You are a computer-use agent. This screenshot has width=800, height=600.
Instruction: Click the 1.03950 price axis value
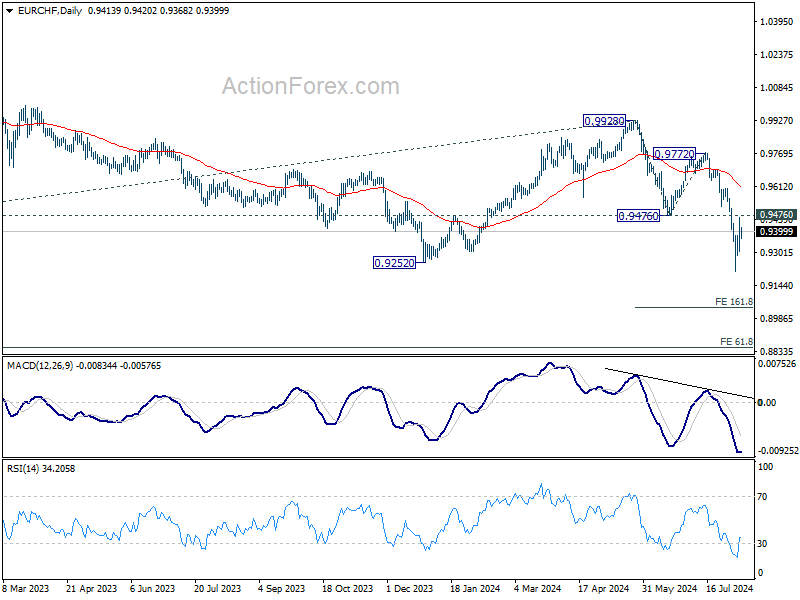click(x=777, y=21)
